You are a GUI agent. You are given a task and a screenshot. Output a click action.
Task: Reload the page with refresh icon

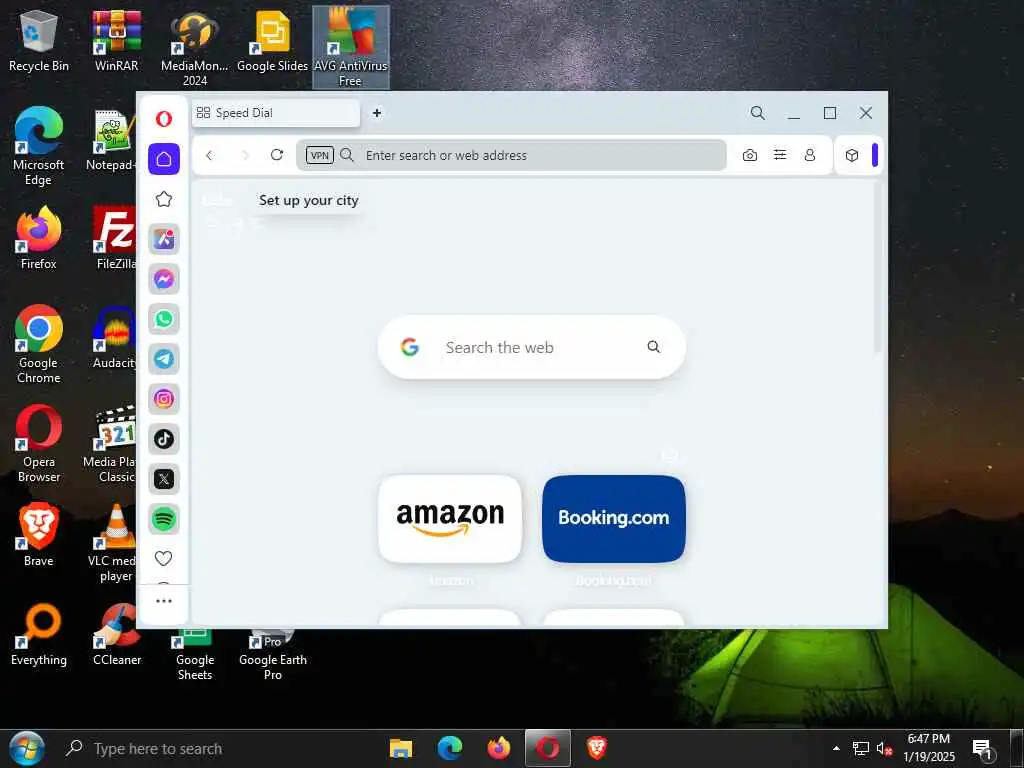point(277,155)
